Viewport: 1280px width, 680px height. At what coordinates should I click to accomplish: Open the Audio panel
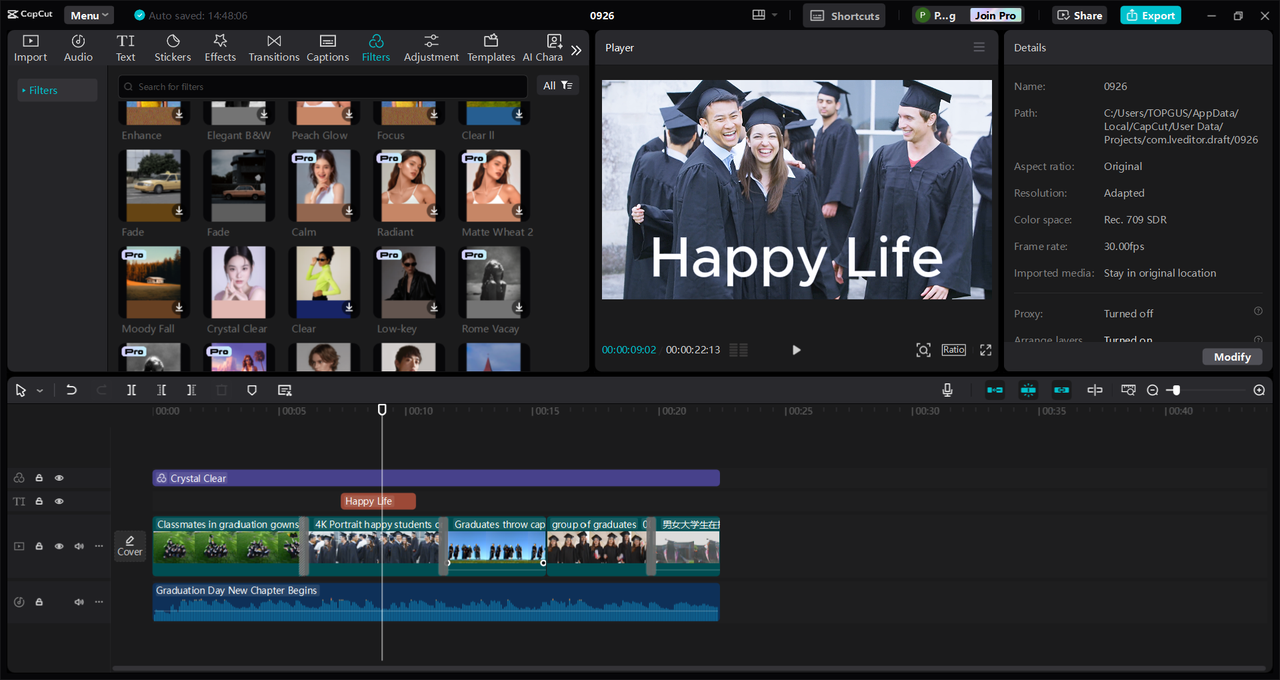coord(78,48)
